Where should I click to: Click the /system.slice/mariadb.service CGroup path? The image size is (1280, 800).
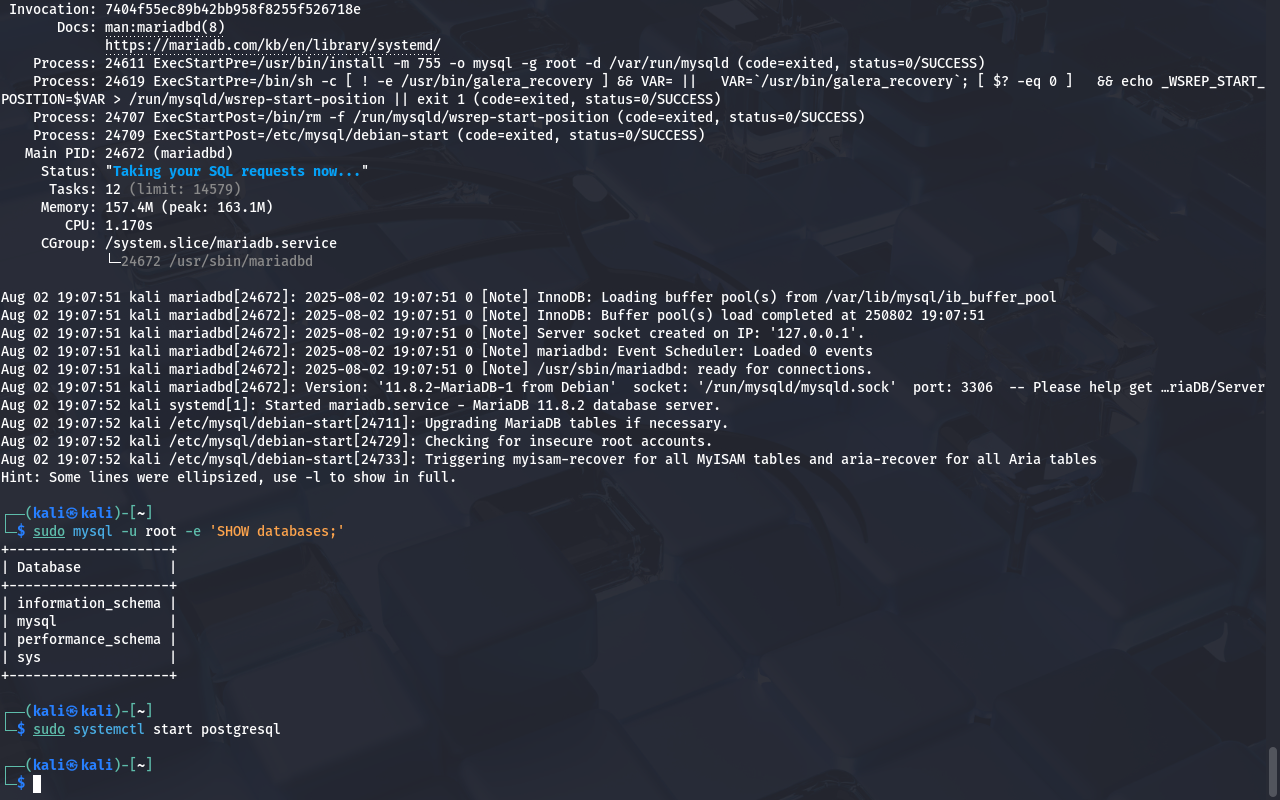point(221,243)
